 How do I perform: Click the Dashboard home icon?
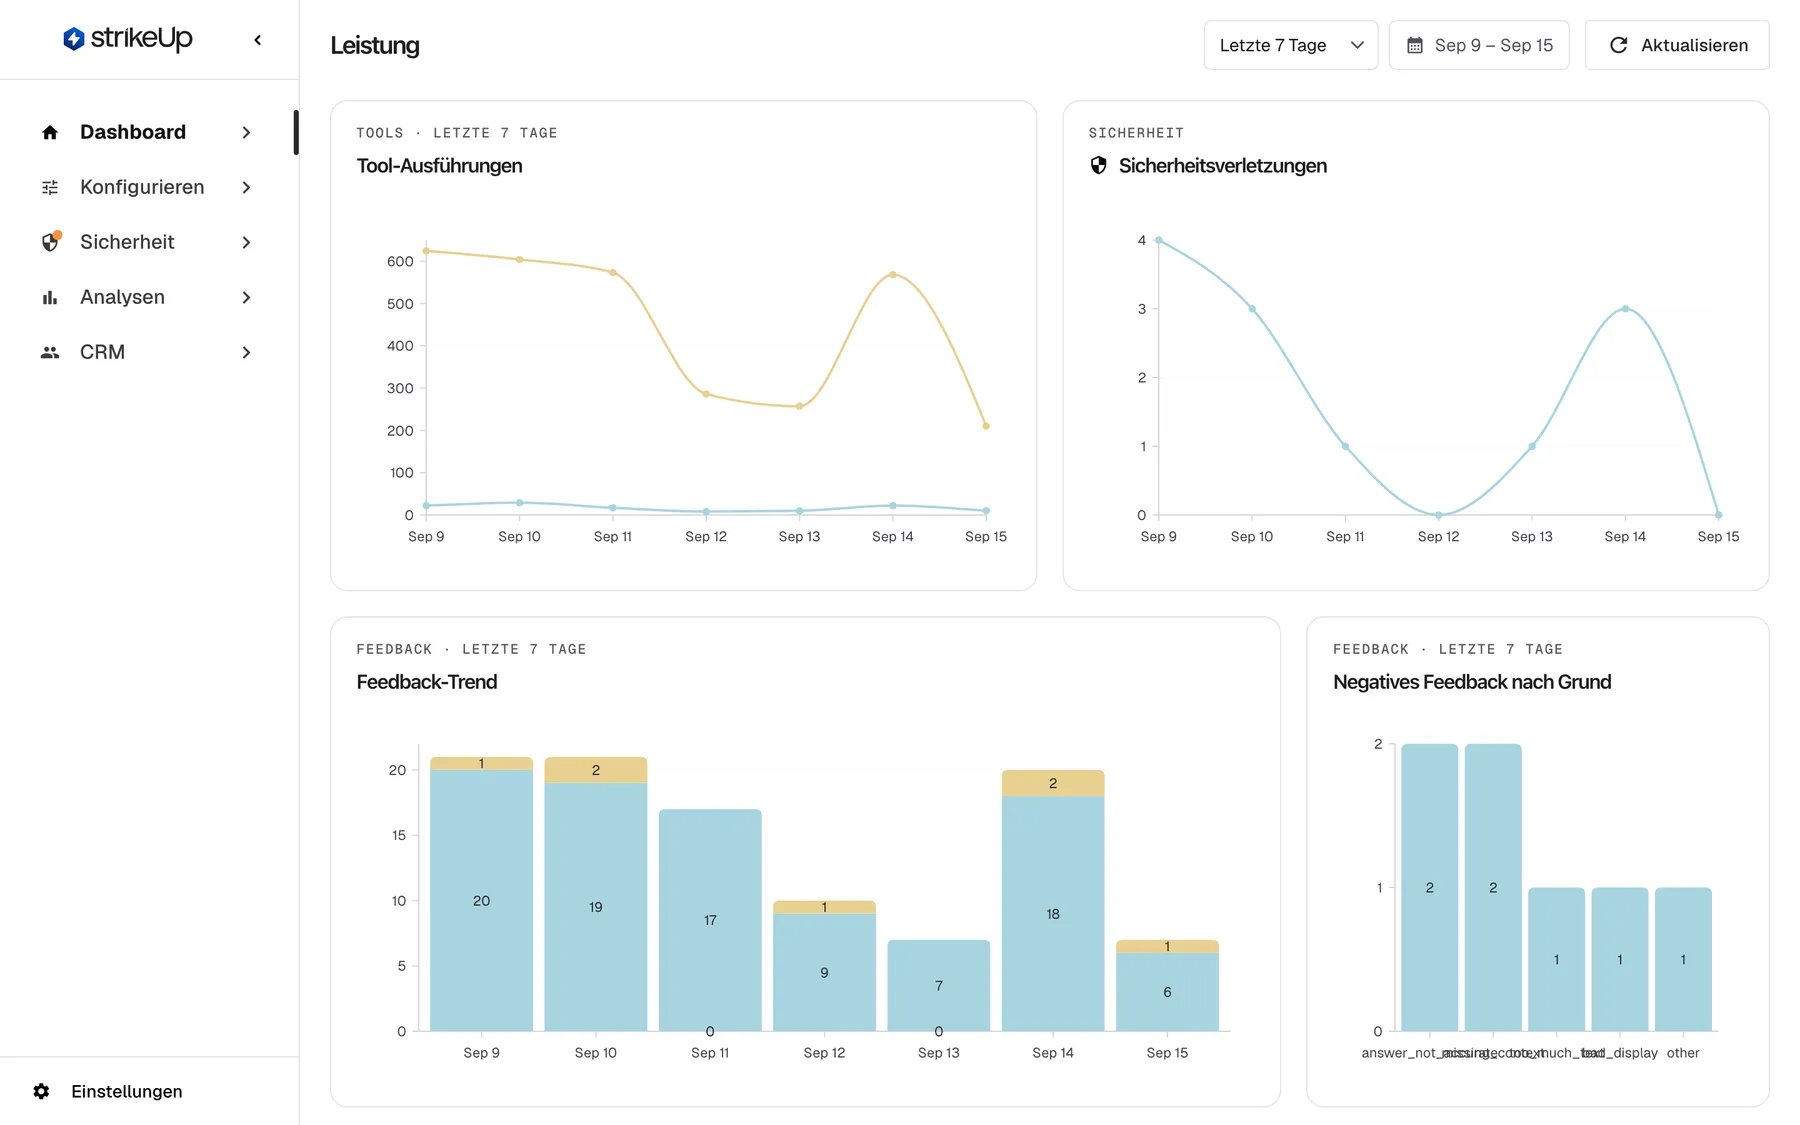point(50,132)
